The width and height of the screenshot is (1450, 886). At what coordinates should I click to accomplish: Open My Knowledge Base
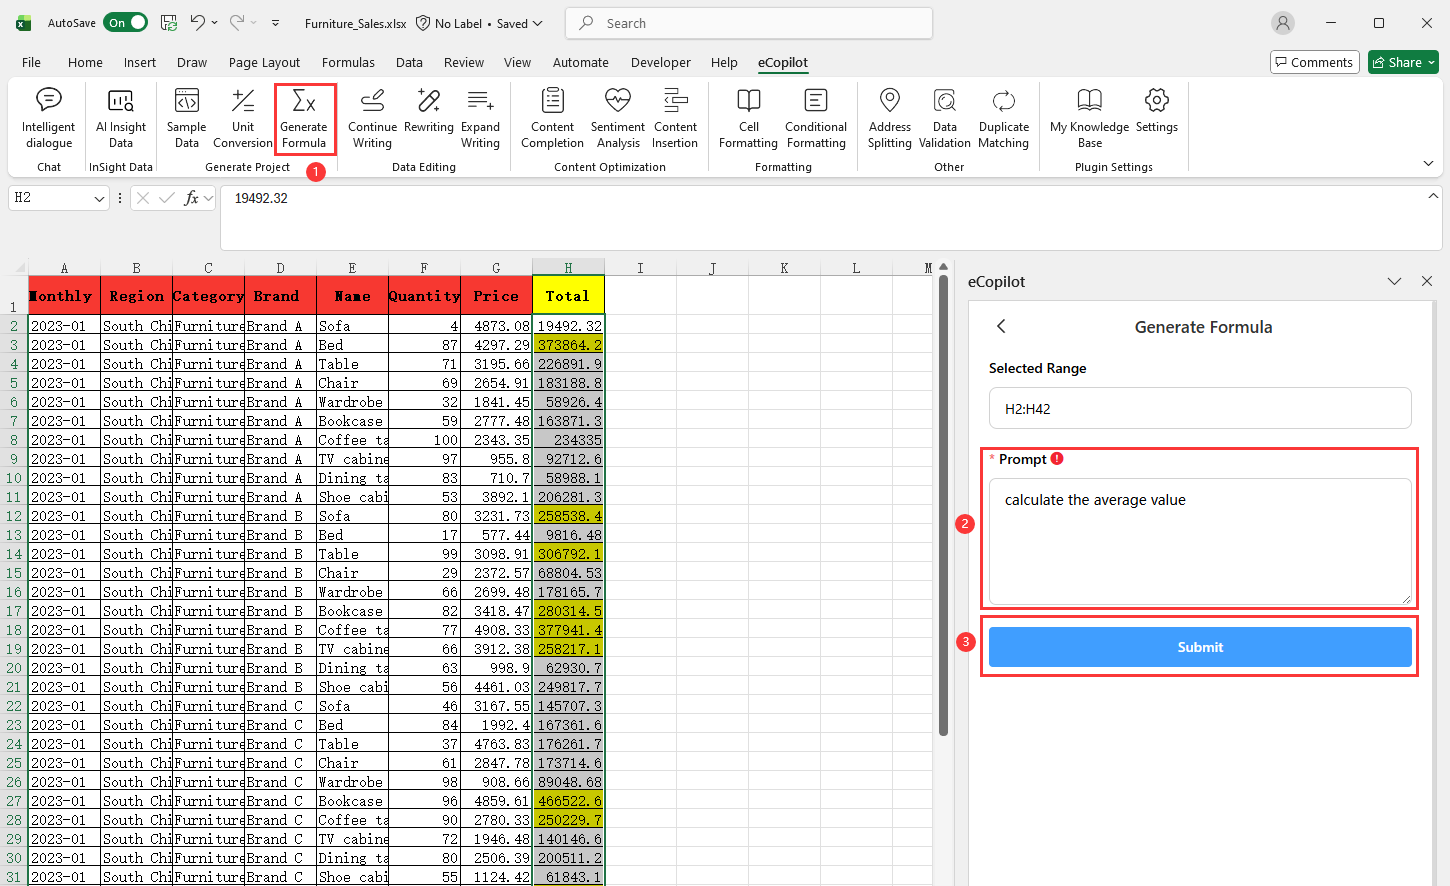point(1089,118)
